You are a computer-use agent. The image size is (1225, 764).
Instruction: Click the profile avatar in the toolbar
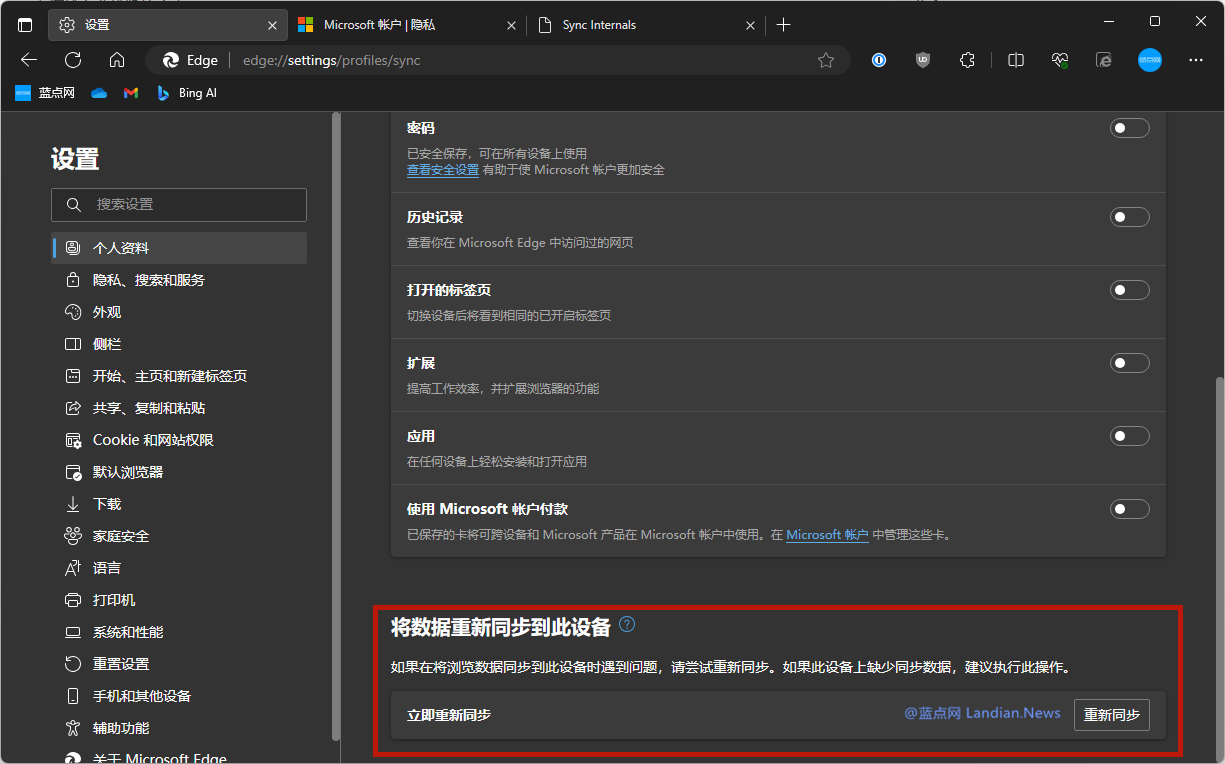click(x=1150, y=60)
